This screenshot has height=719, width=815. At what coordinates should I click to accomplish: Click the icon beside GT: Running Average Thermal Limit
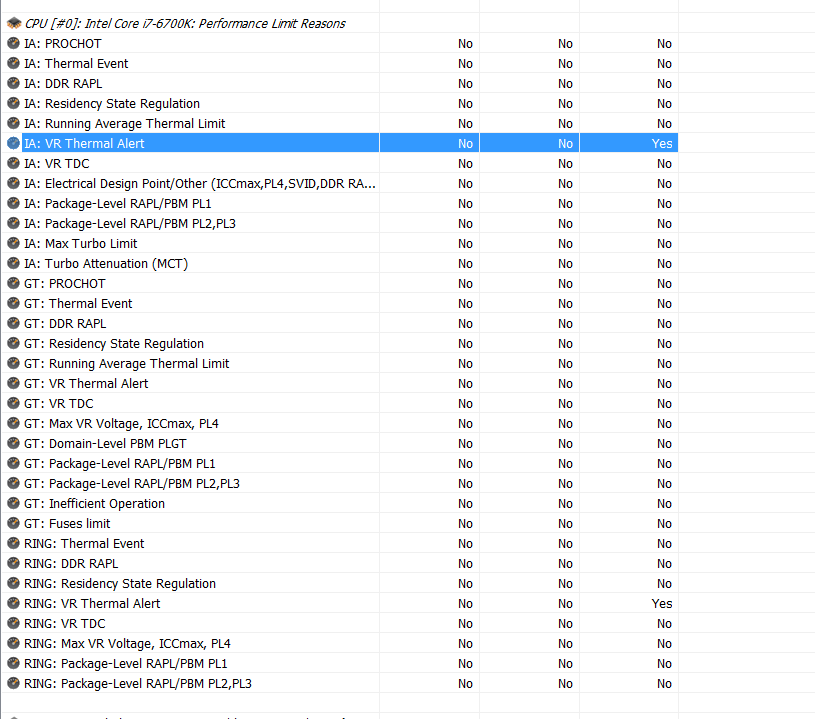click(x=14, y=363)
